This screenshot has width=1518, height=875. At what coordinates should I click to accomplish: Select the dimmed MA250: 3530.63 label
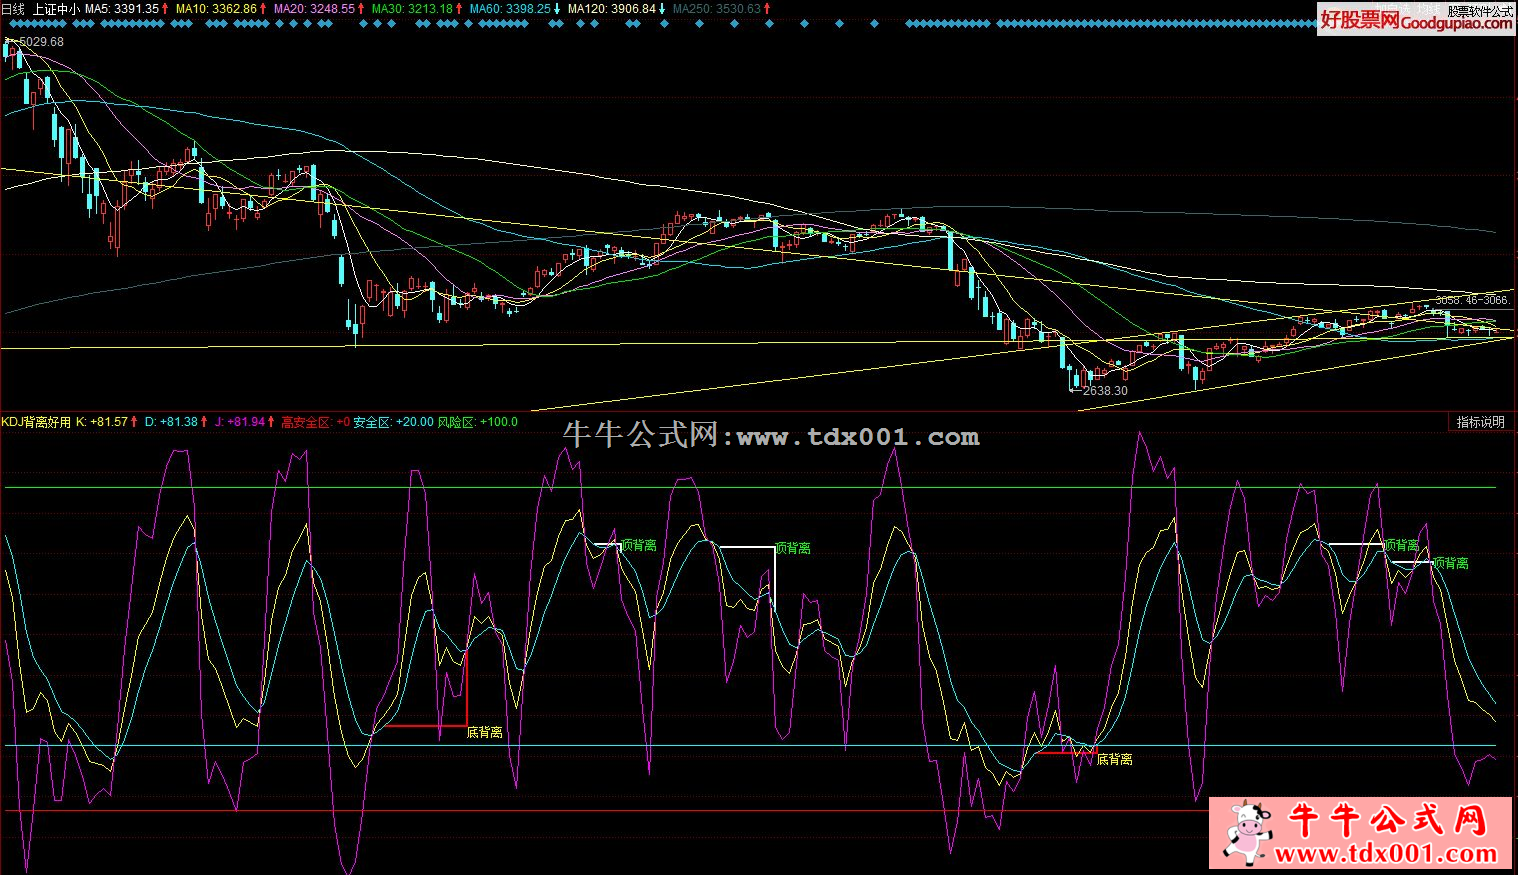pos(717,8)
